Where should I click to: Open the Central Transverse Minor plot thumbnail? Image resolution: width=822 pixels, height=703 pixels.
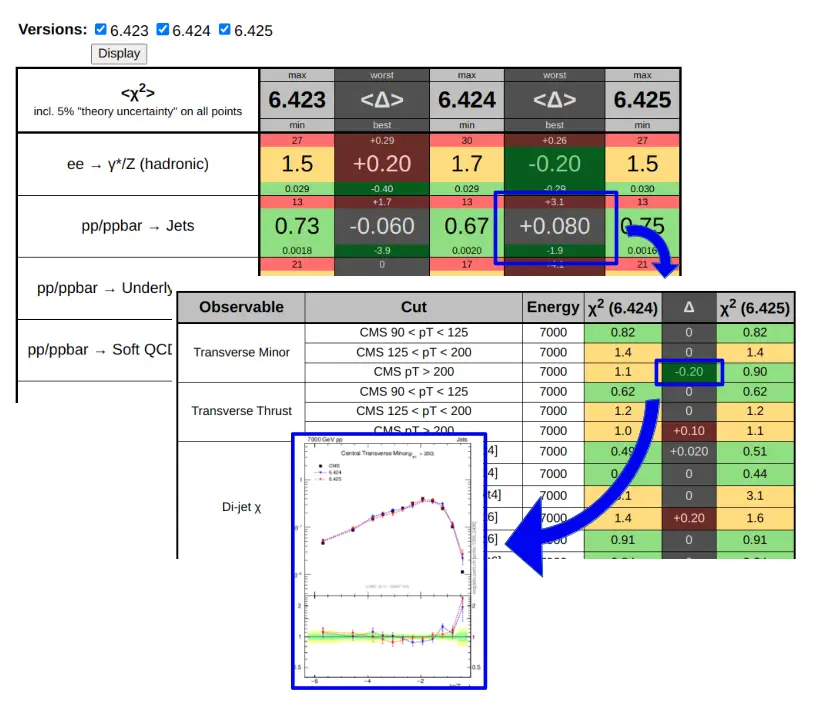tap(388, 560)
